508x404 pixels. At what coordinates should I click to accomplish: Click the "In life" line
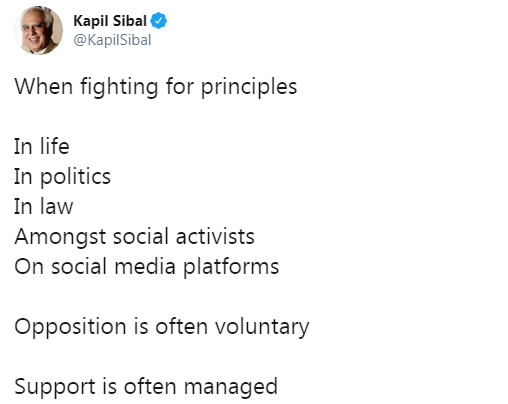(42, 146)
